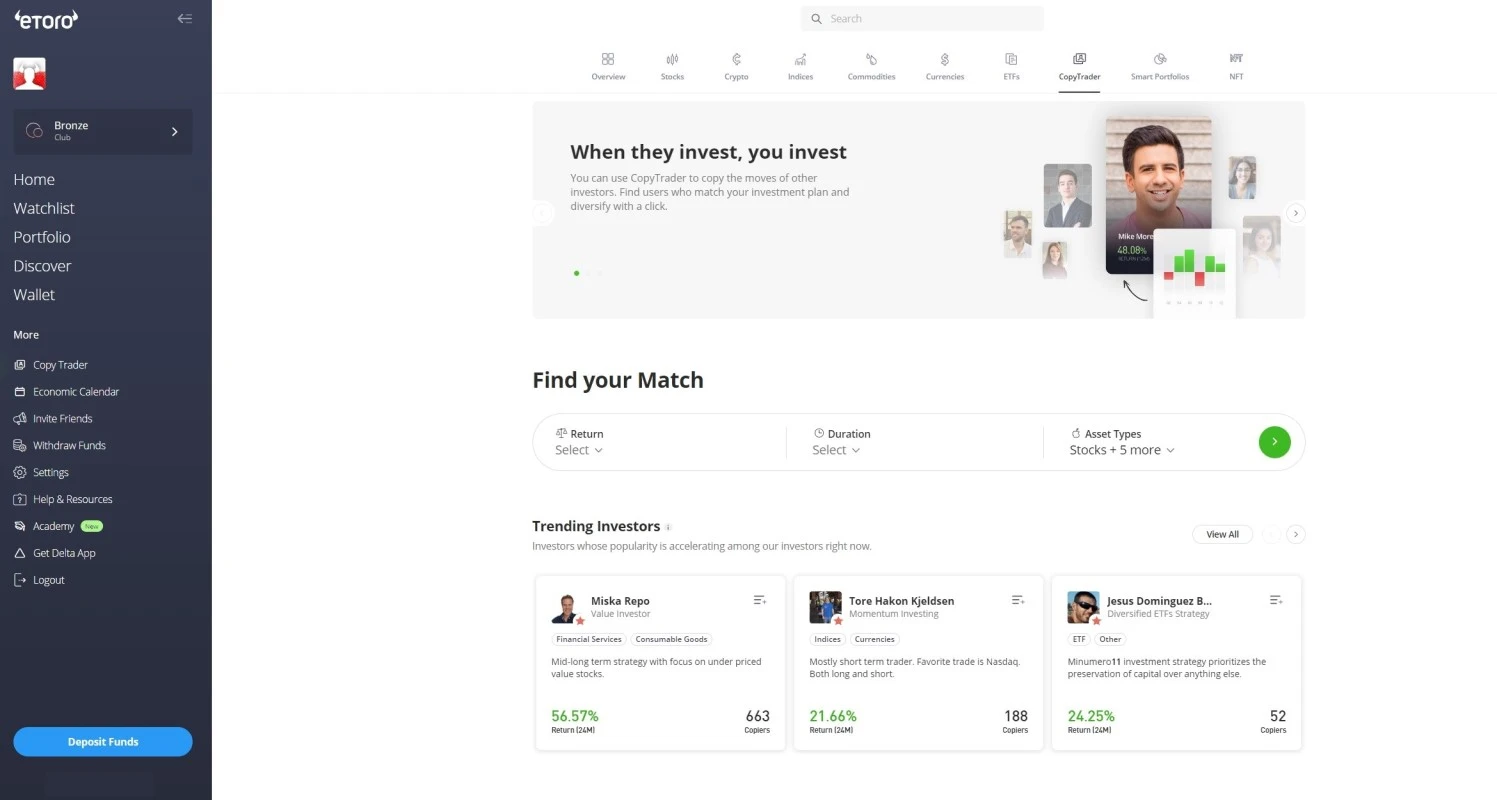Image resolution: width=1497 pixels, height=800 pixels.
Task: Click the Invite Friends icon
Action: coord(21,418)
